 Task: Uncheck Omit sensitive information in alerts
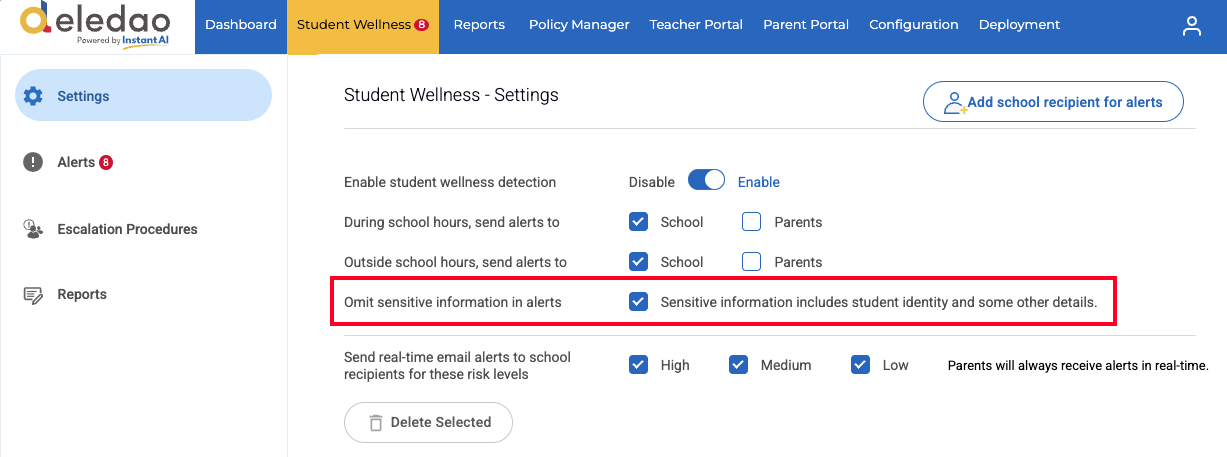639,302
